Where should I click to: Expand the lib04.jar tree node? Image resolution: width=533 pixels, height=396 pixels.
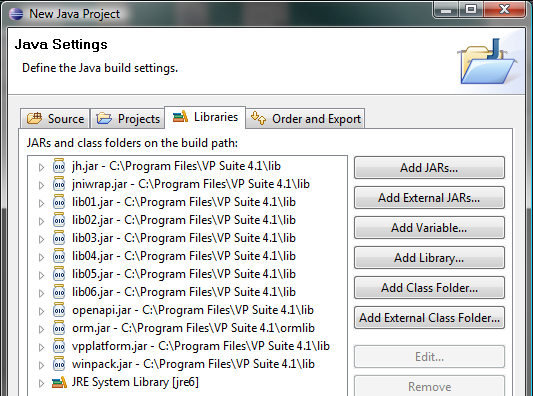[x=41, y=257]
